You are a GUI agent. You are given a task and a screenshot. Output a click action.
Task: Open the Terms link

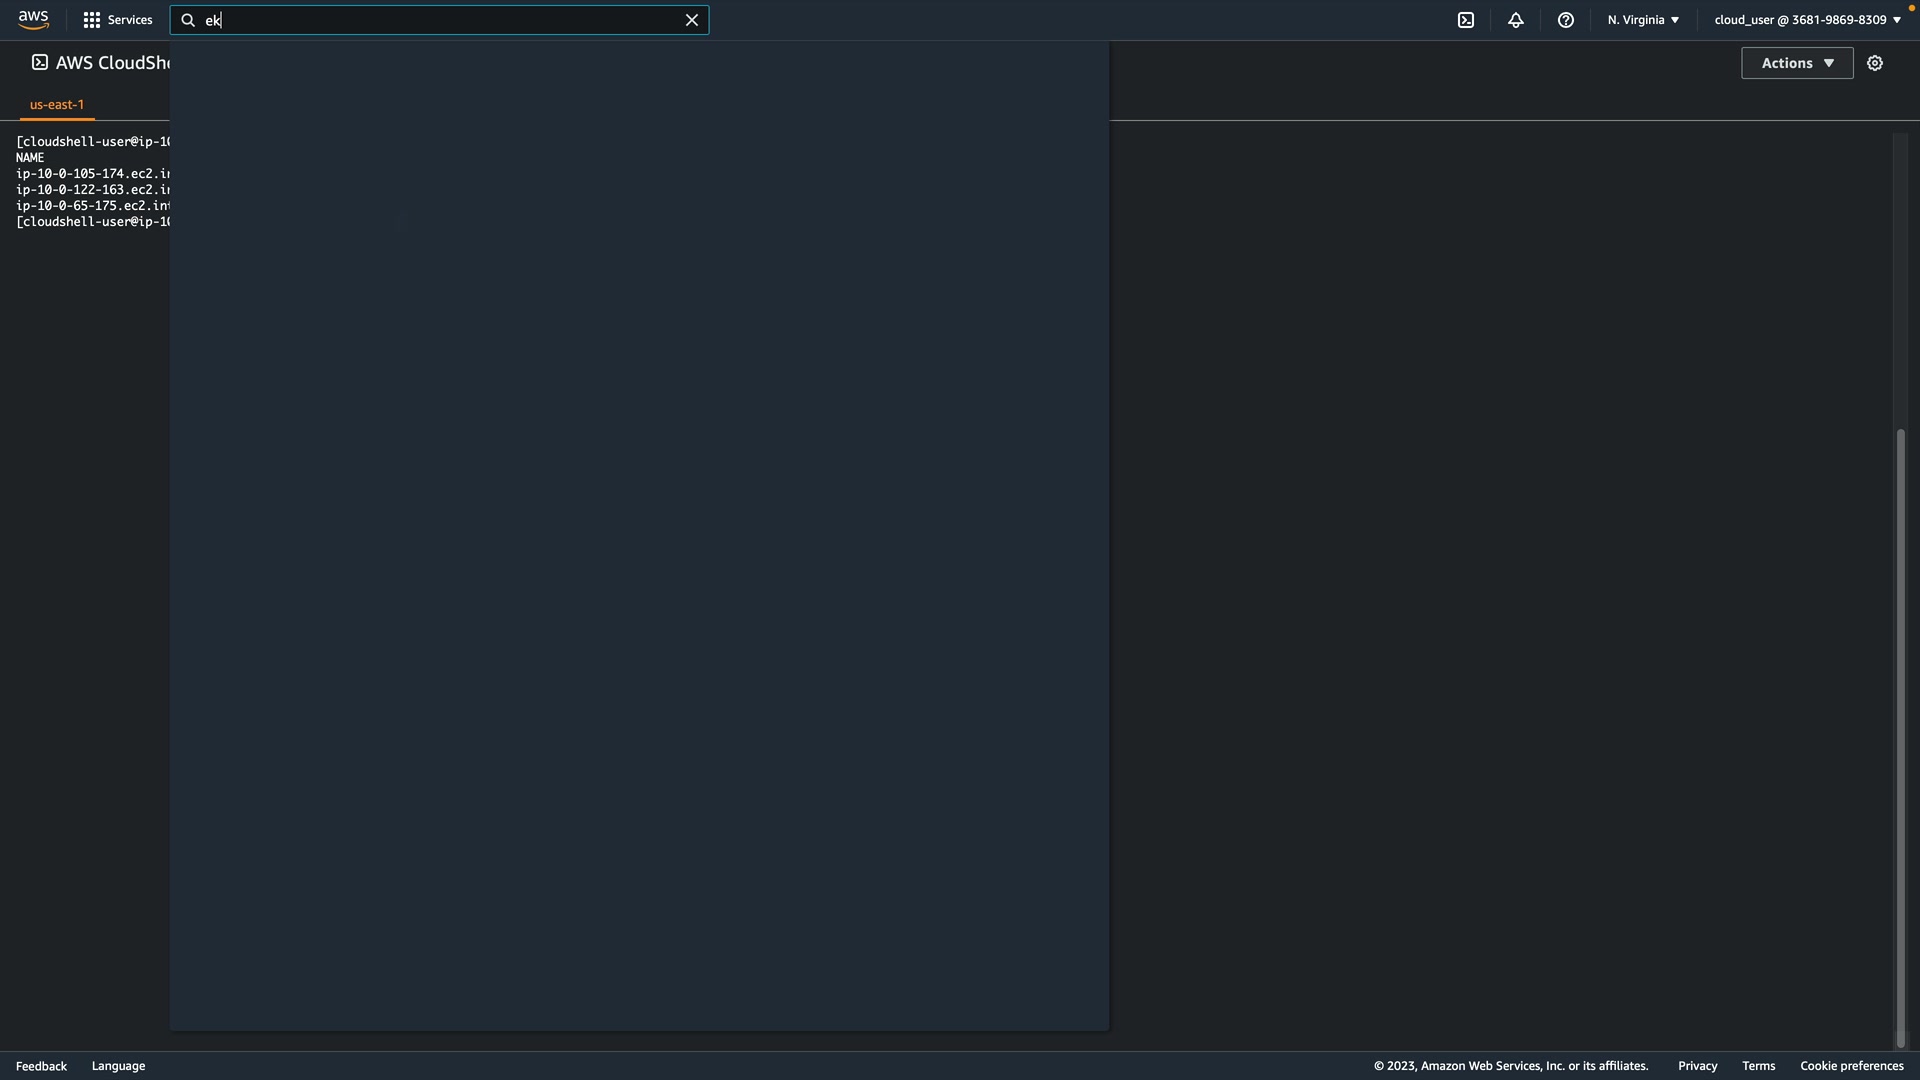point(1758,1066)
